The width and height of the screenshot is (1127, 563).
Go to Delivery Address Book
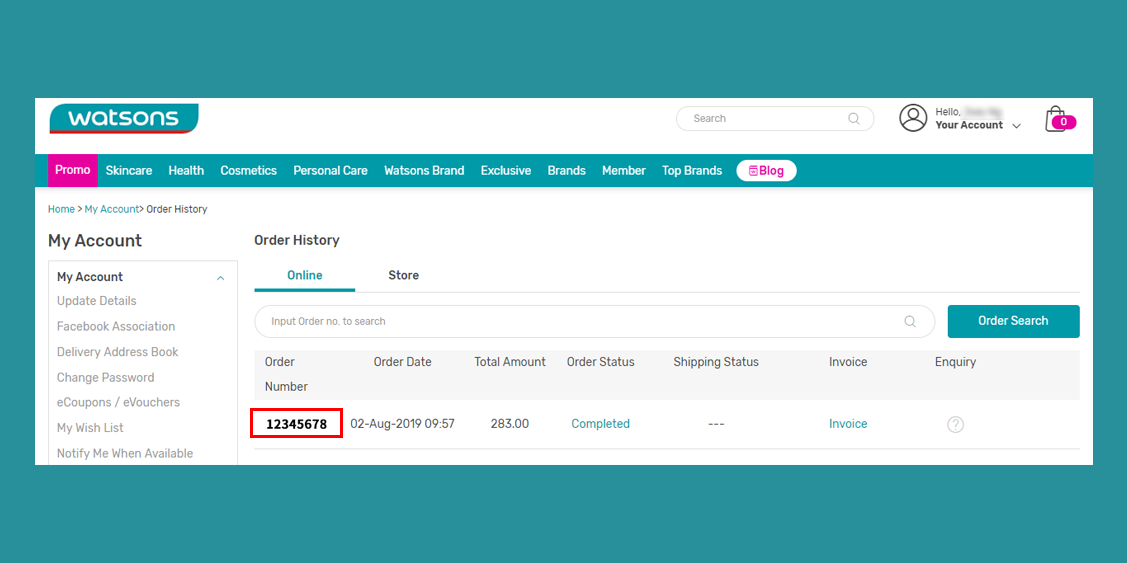(118, 352)
